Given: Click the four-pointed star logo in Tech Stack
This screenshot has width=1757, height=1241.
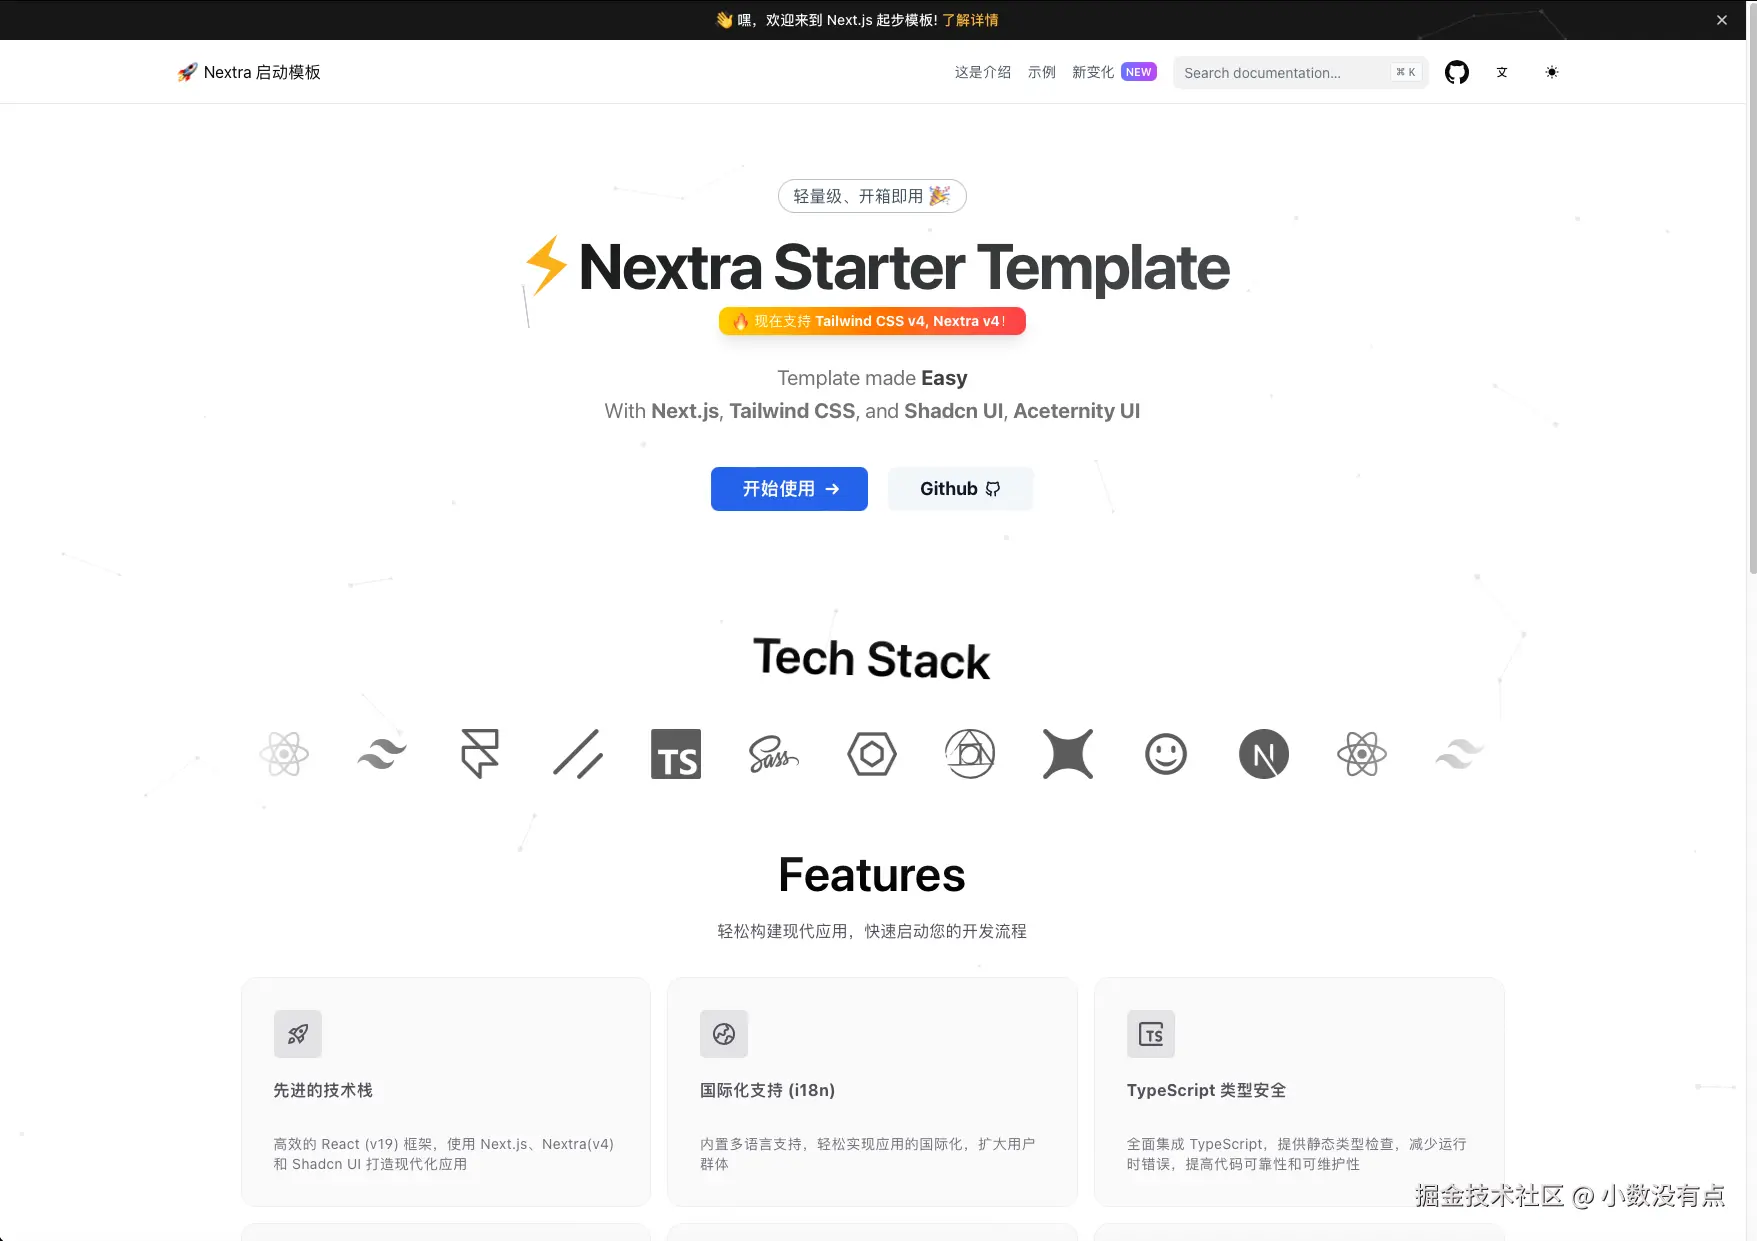Looking at the screenshot, I should coord(1068,754).
